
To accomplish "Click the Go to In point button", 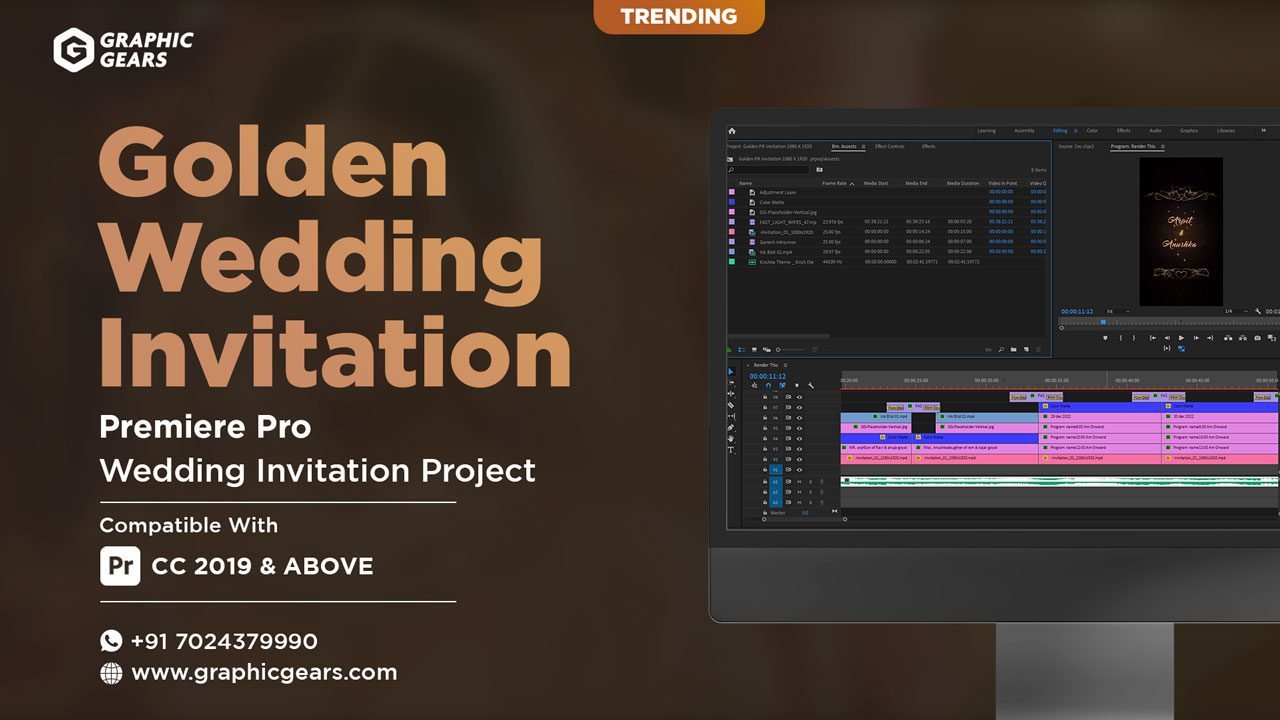I will pos(1153,338).
